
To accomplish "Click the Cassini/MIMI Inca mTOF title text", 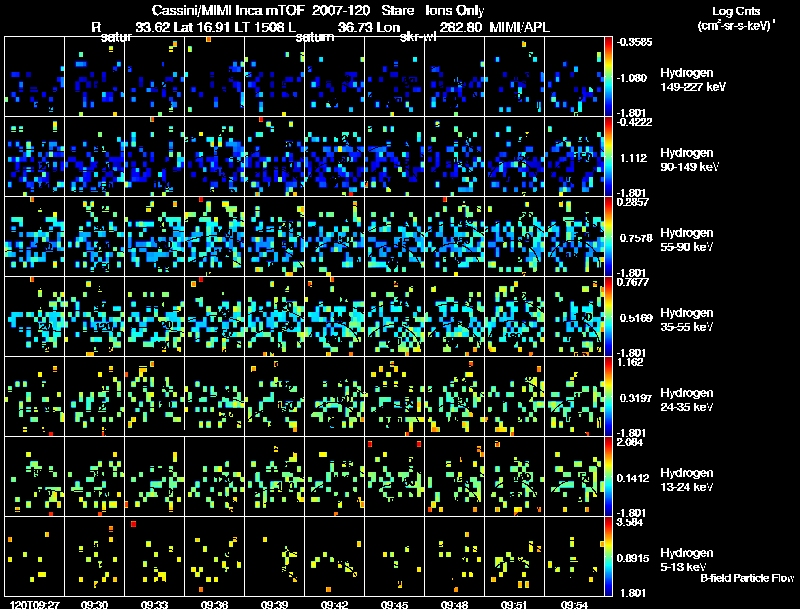I will 228,10.
